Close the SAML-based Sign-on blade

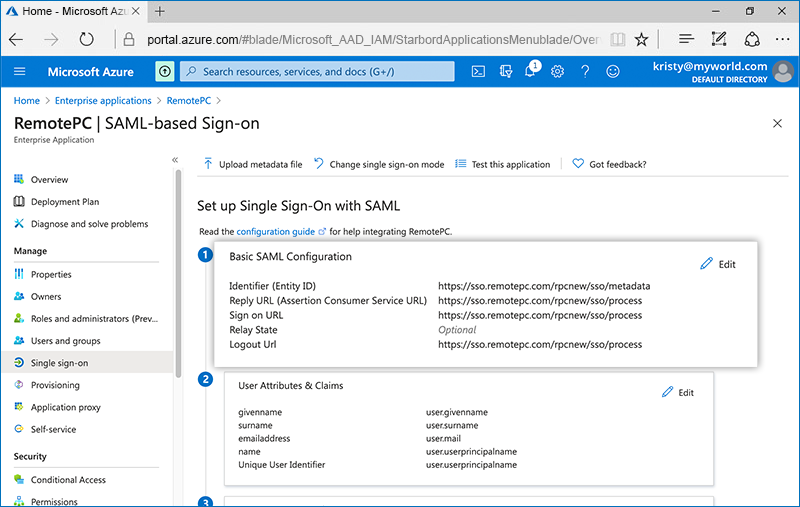tap(778, 123)
